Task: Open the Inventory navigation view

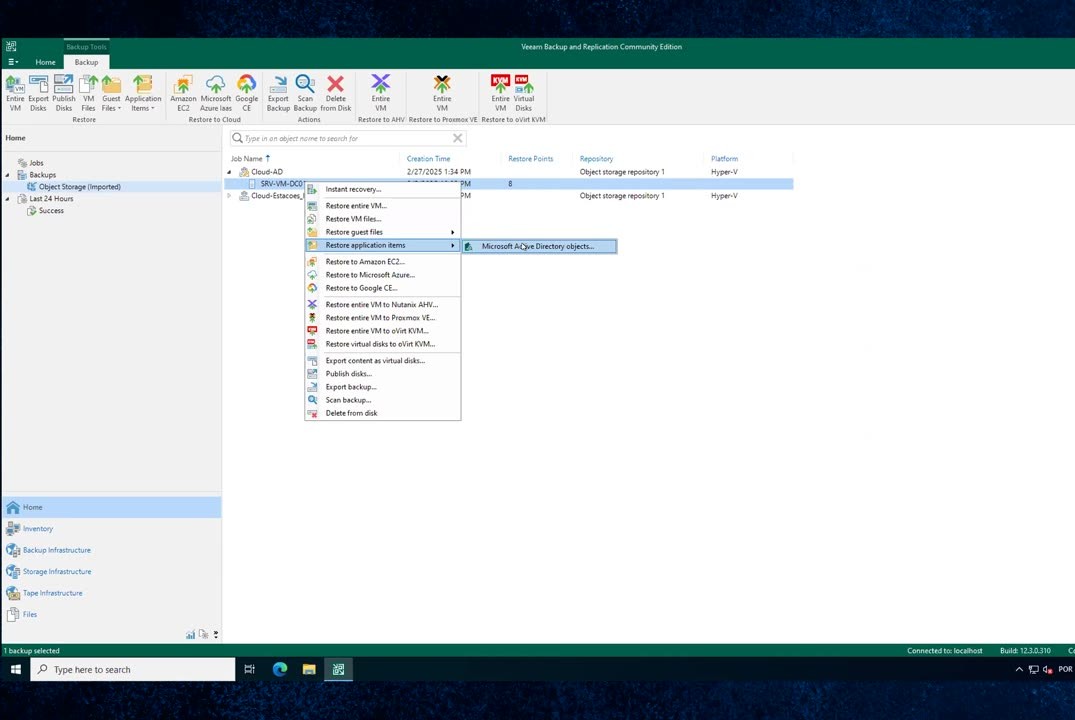Action: click(111, 529)
